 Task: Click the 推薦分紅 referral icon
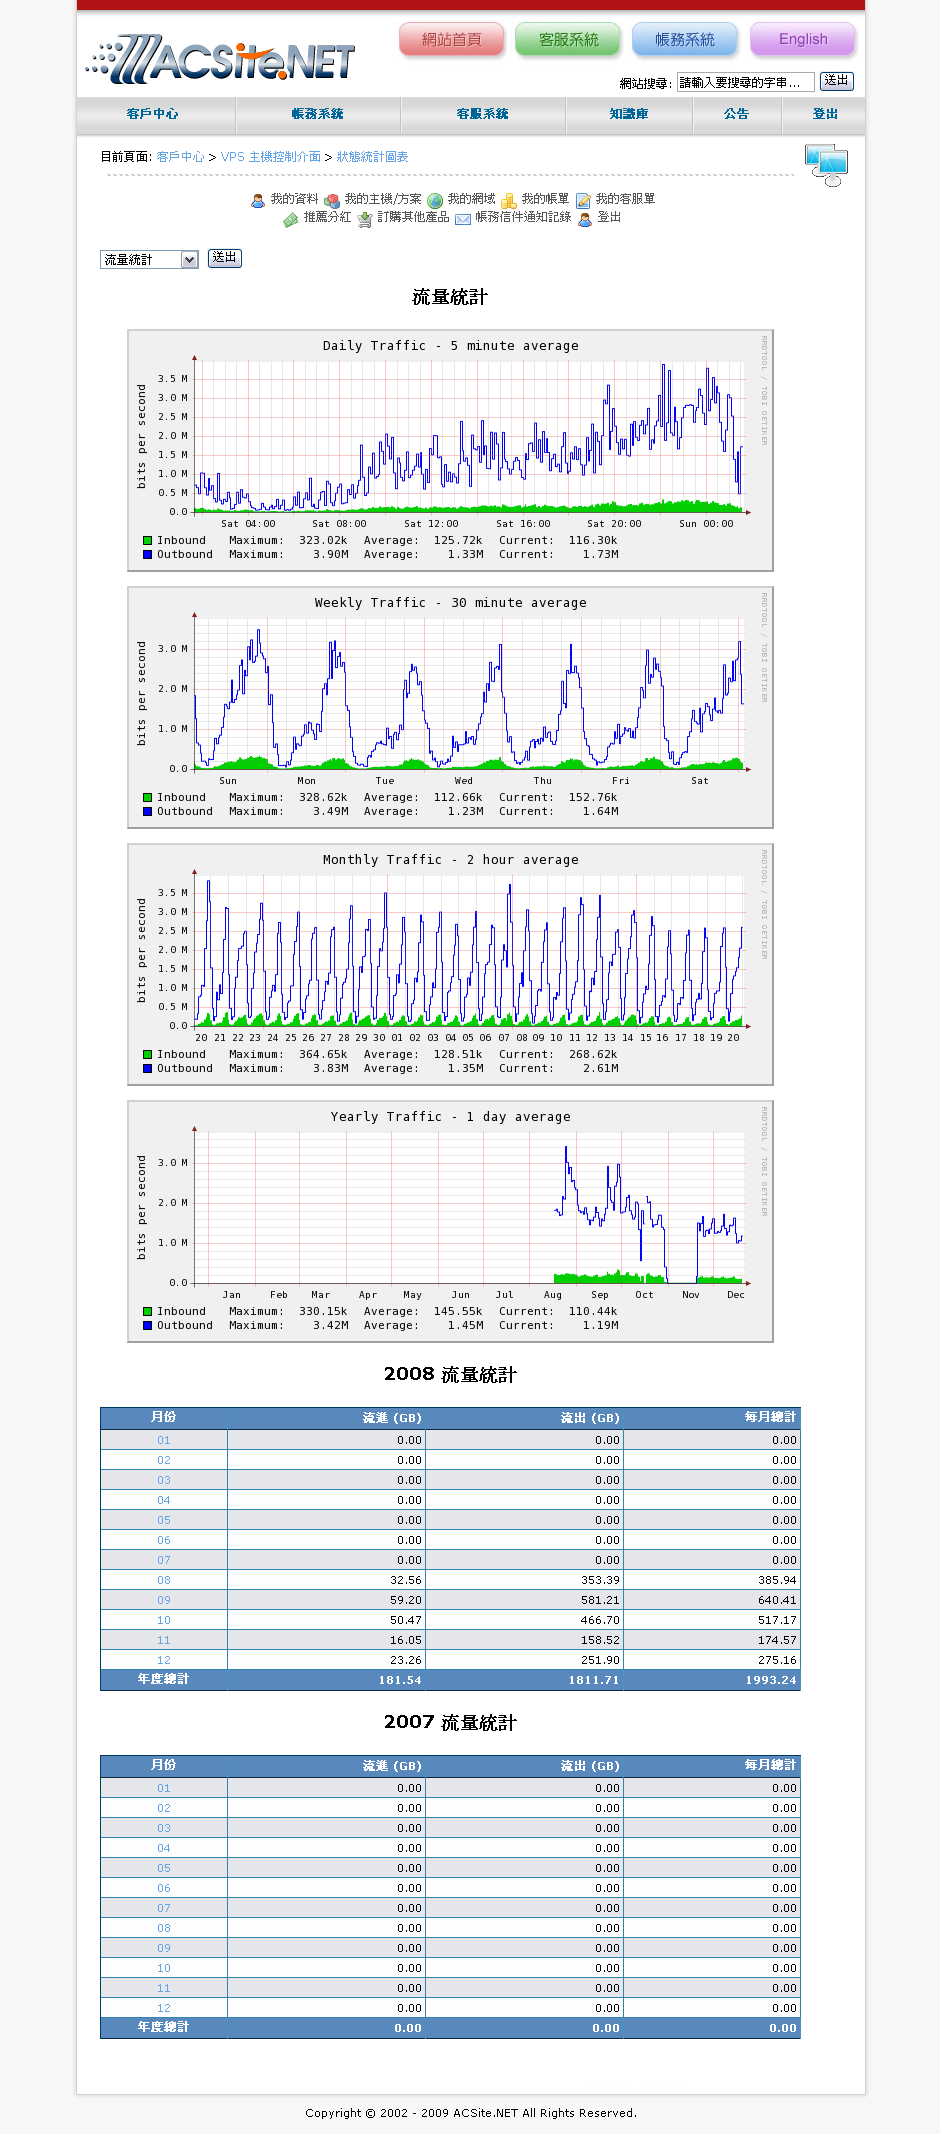[291, 218]
